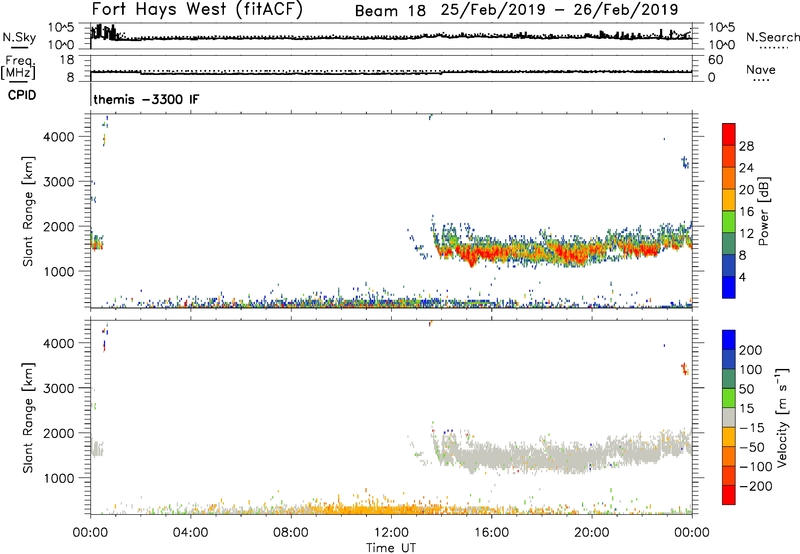Click the 'themis -3300 IF' CPID text

146,99
